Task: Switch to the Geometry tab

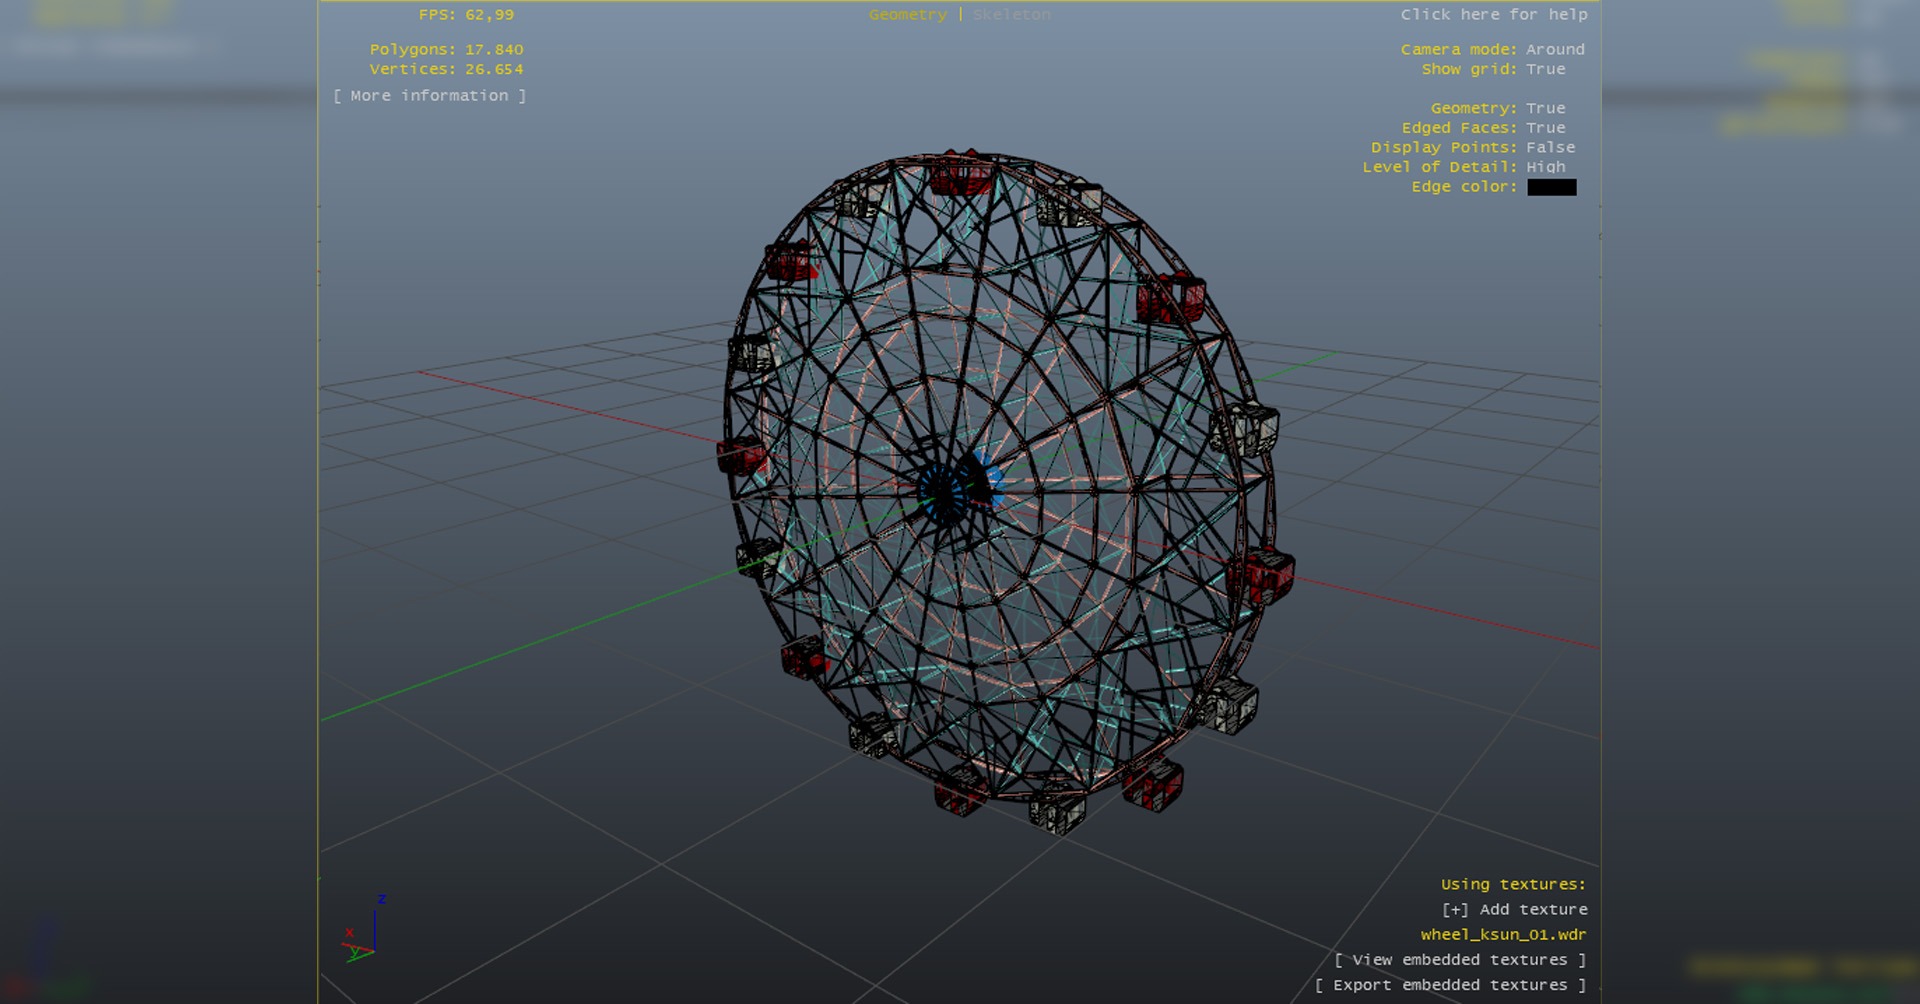Action: tap(907, 15)
